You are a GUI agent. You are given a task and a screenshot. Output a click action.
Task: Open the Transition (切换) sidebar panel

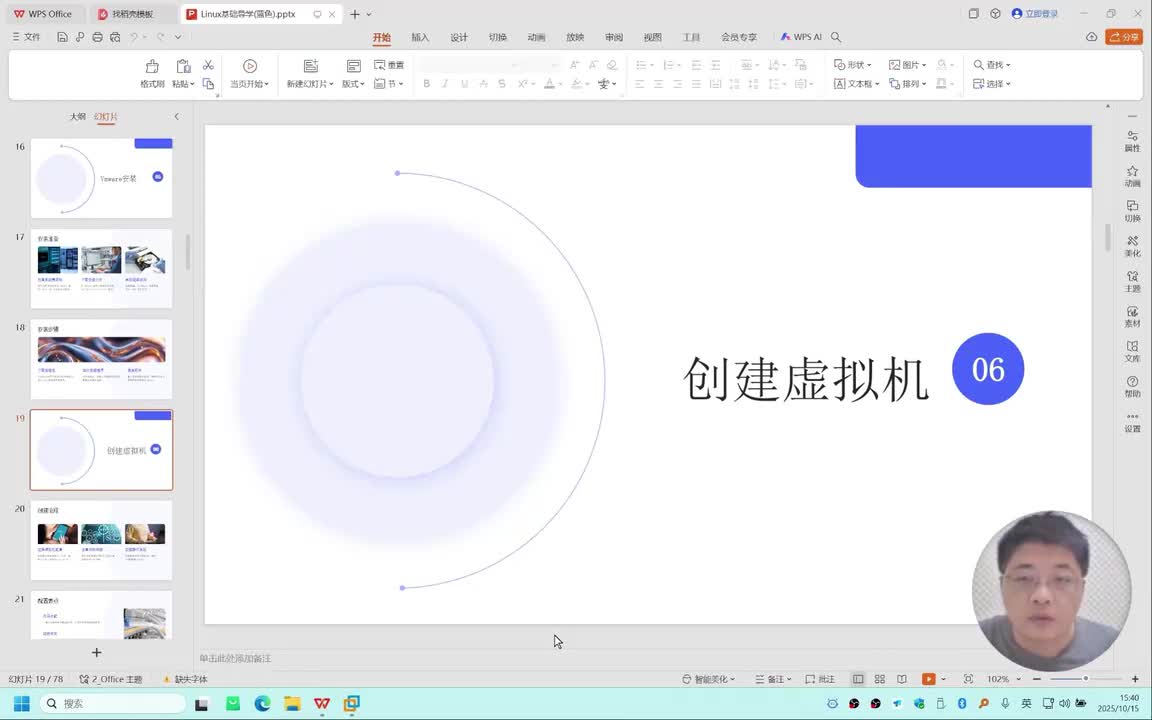click(x=1132, y=212)
